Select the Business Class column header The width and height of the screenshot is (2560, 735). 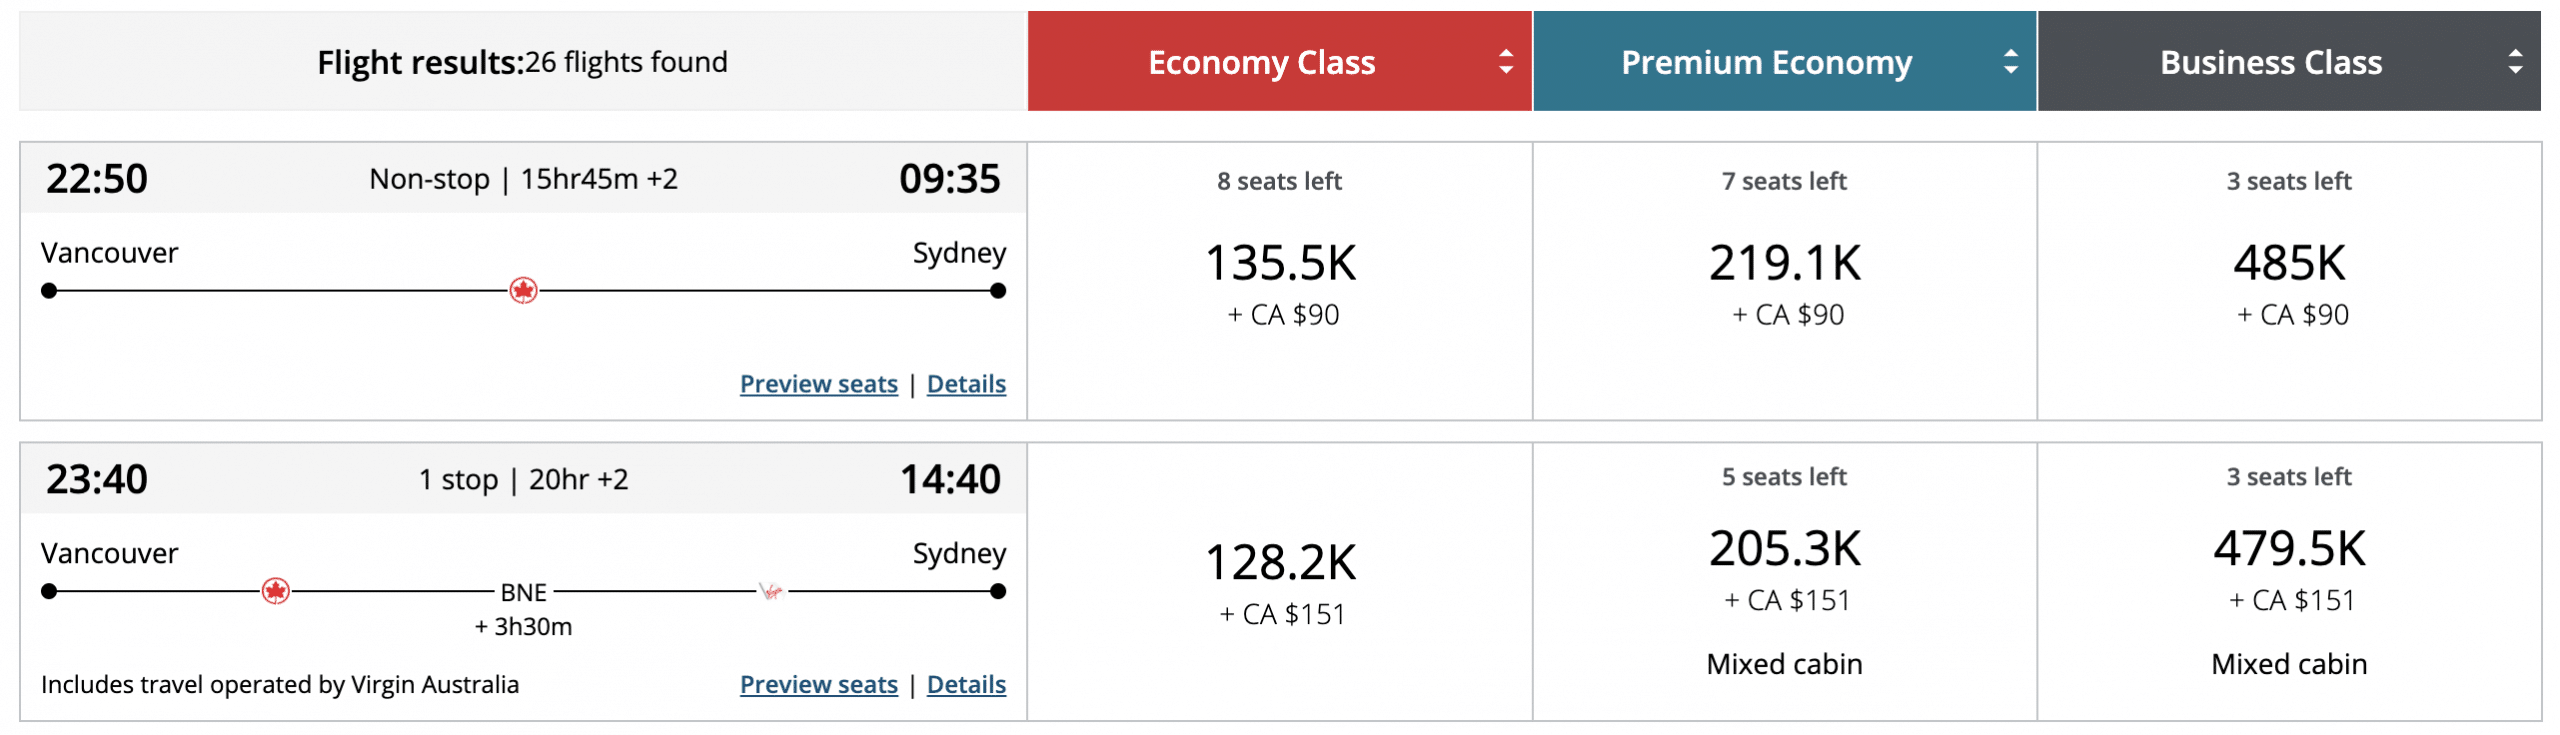coord(2270,62)
